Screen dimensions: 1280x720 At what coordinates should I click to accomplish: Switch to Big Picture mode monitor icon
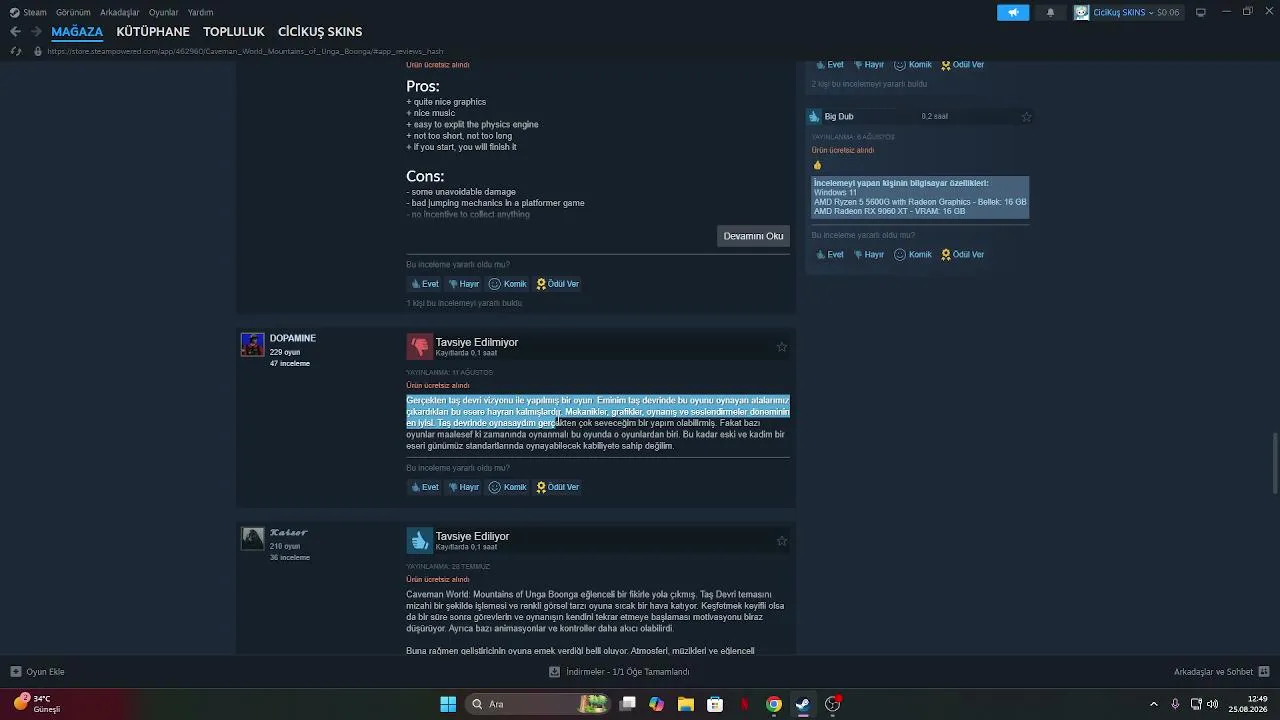point(1201,12)
